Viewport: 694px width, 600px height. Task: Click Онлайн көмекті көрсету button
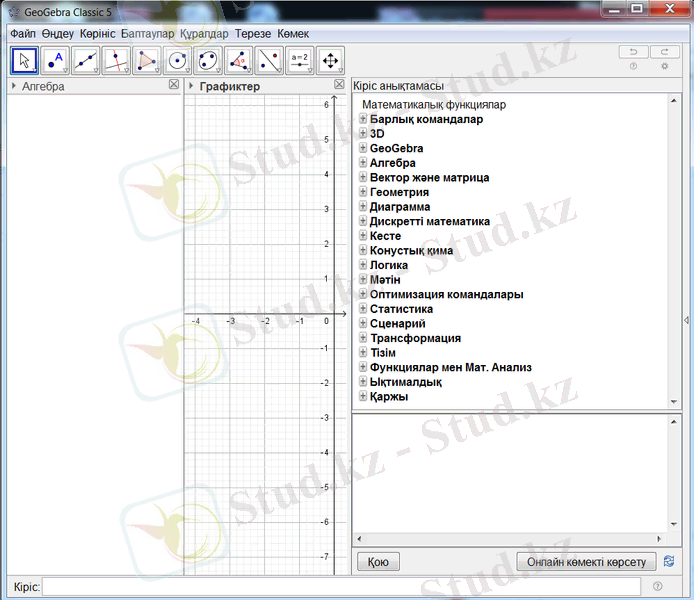click(586, 562)
